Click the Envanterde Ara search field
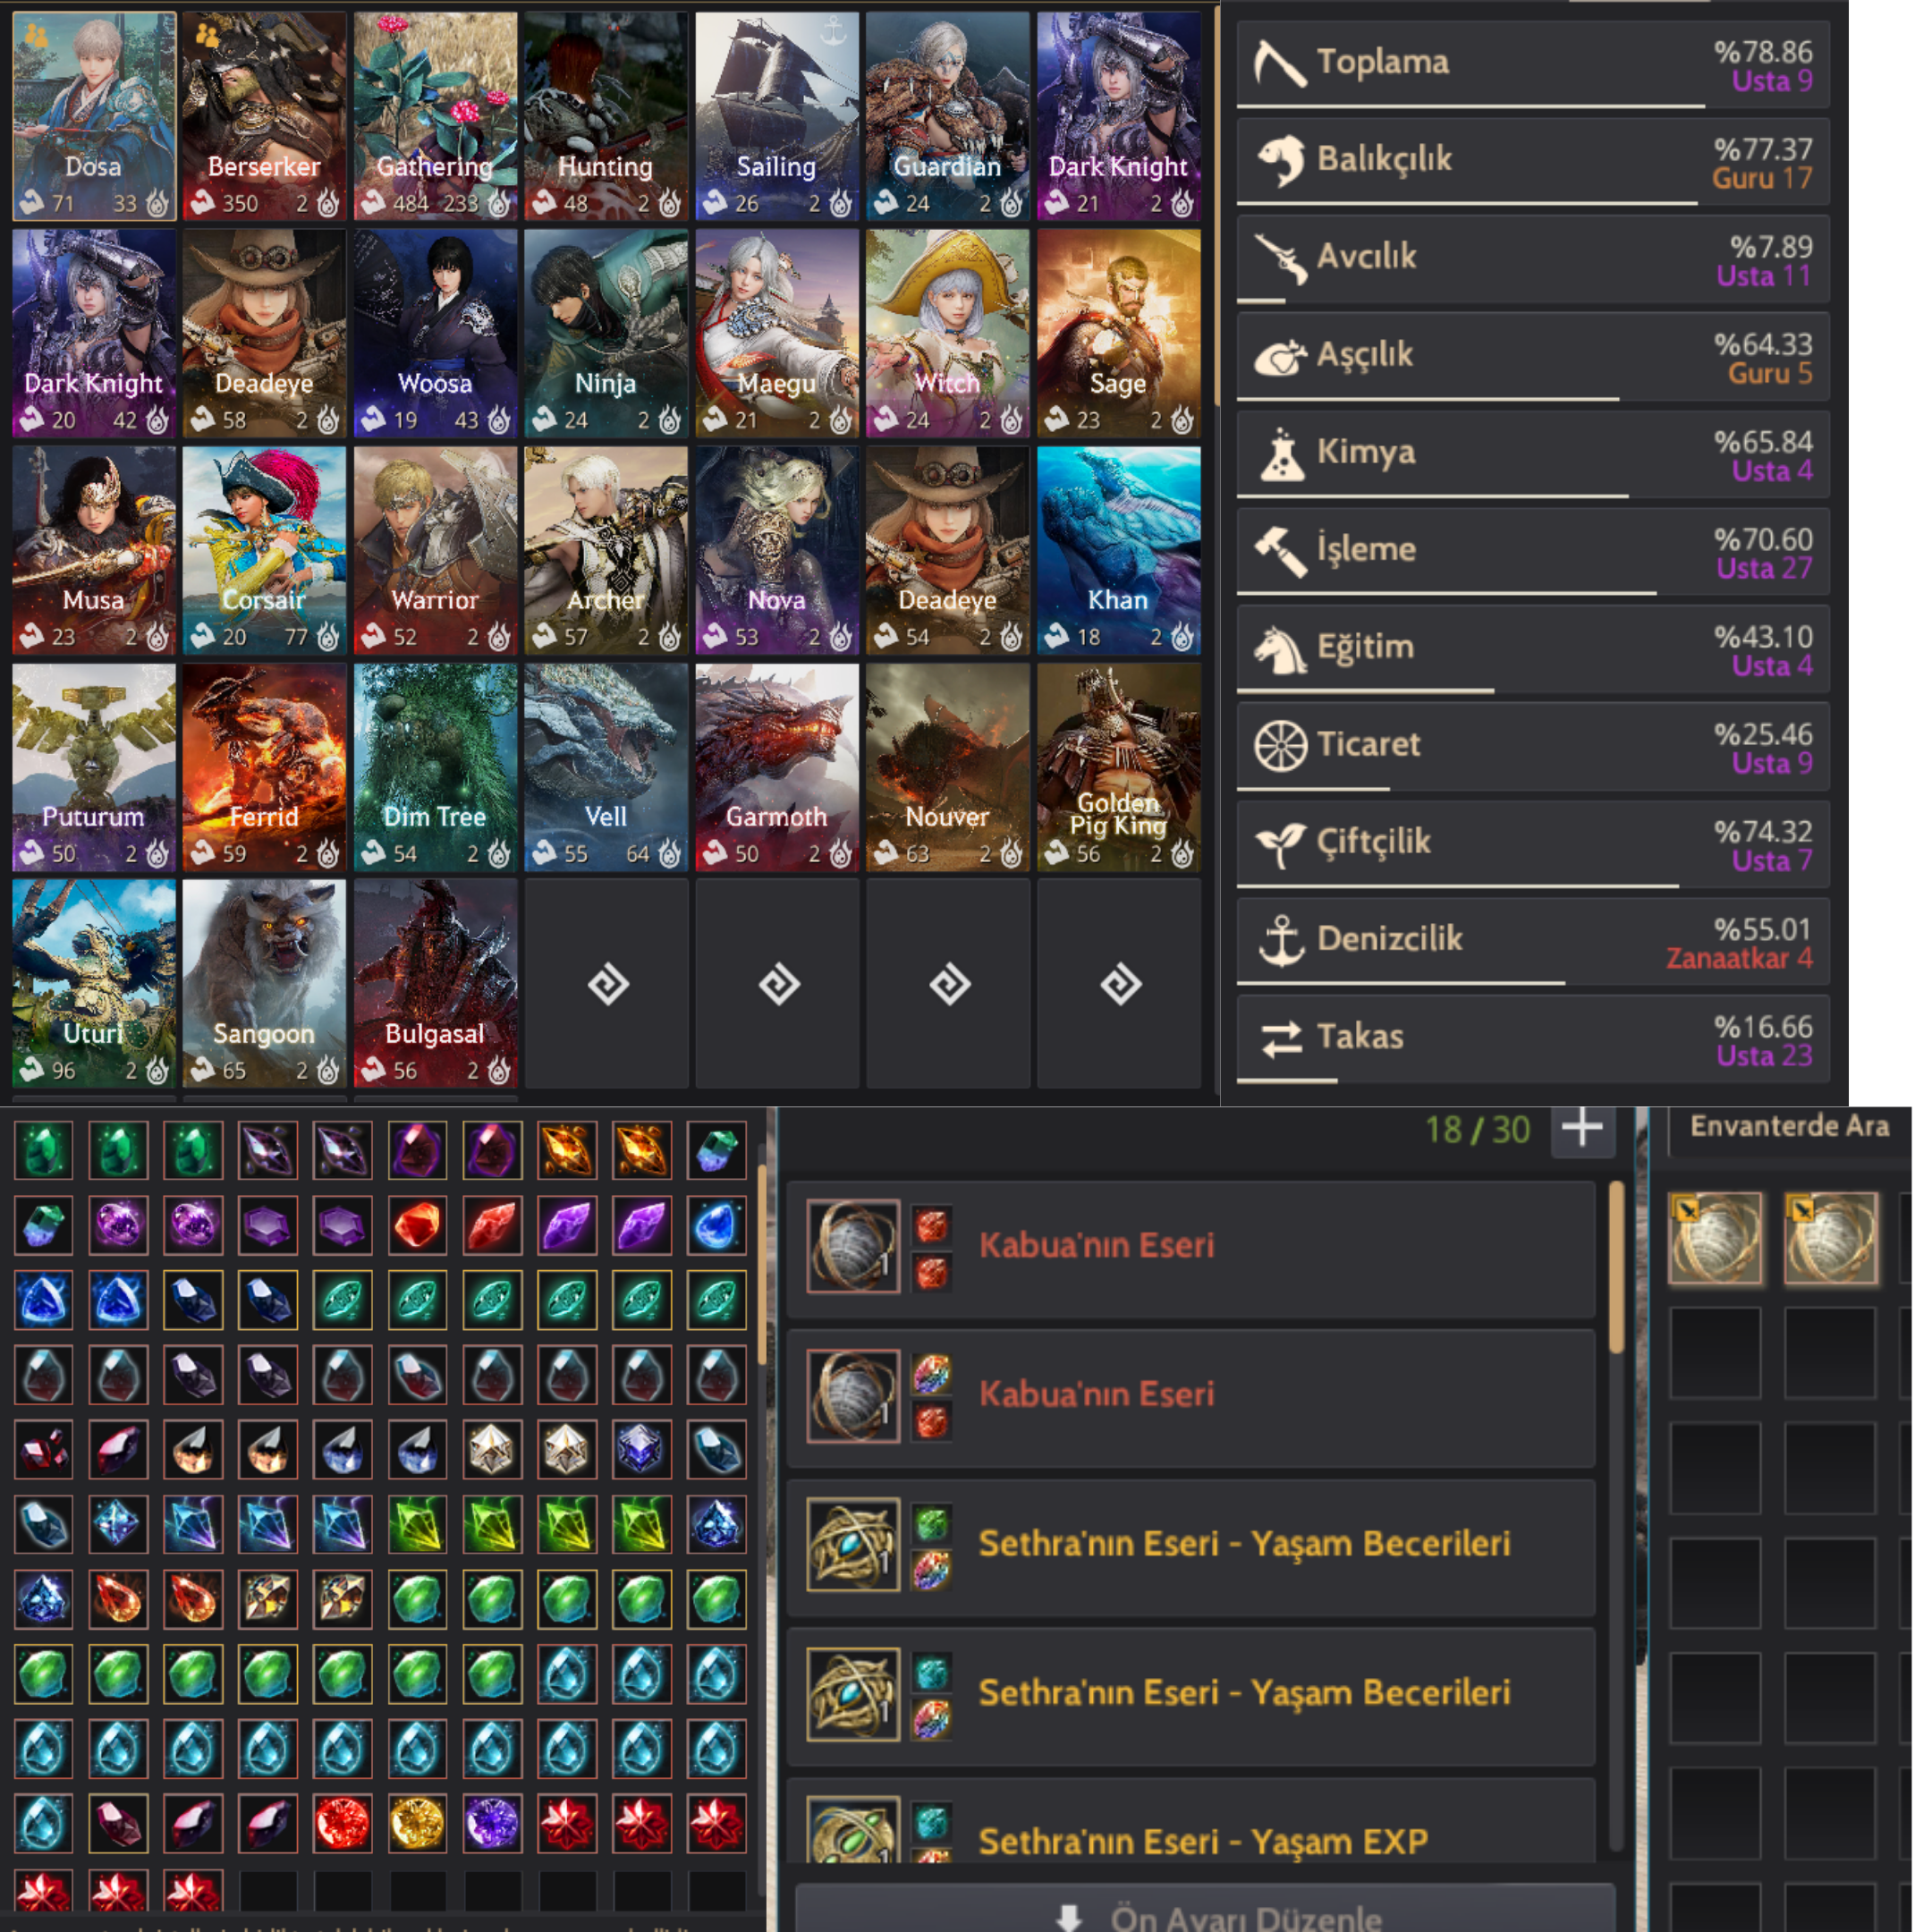The image size is (1932, 1932). tap(1790, 1127)
